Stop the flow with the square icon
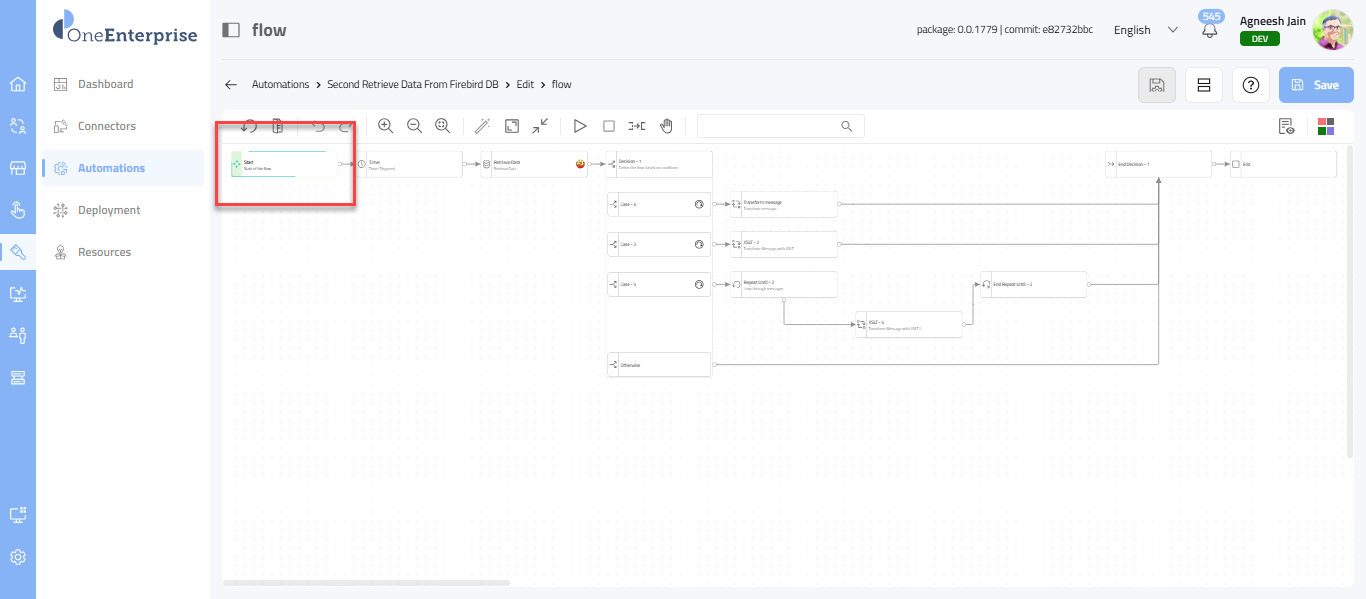1366x599 pixels. pyautogui.click(x=608, y=126)
